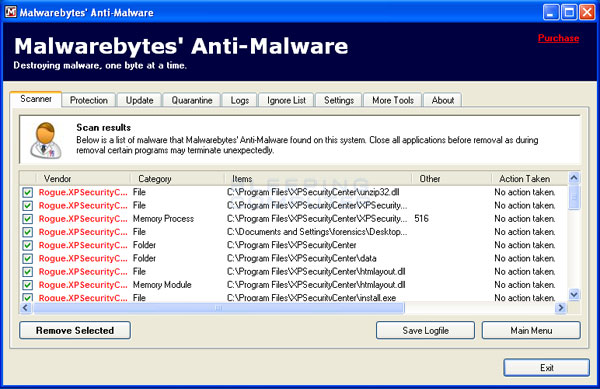Maximize the Malwarebytes window
The height and width of the screenshot is (389, 600).
(x=569, y=12)
